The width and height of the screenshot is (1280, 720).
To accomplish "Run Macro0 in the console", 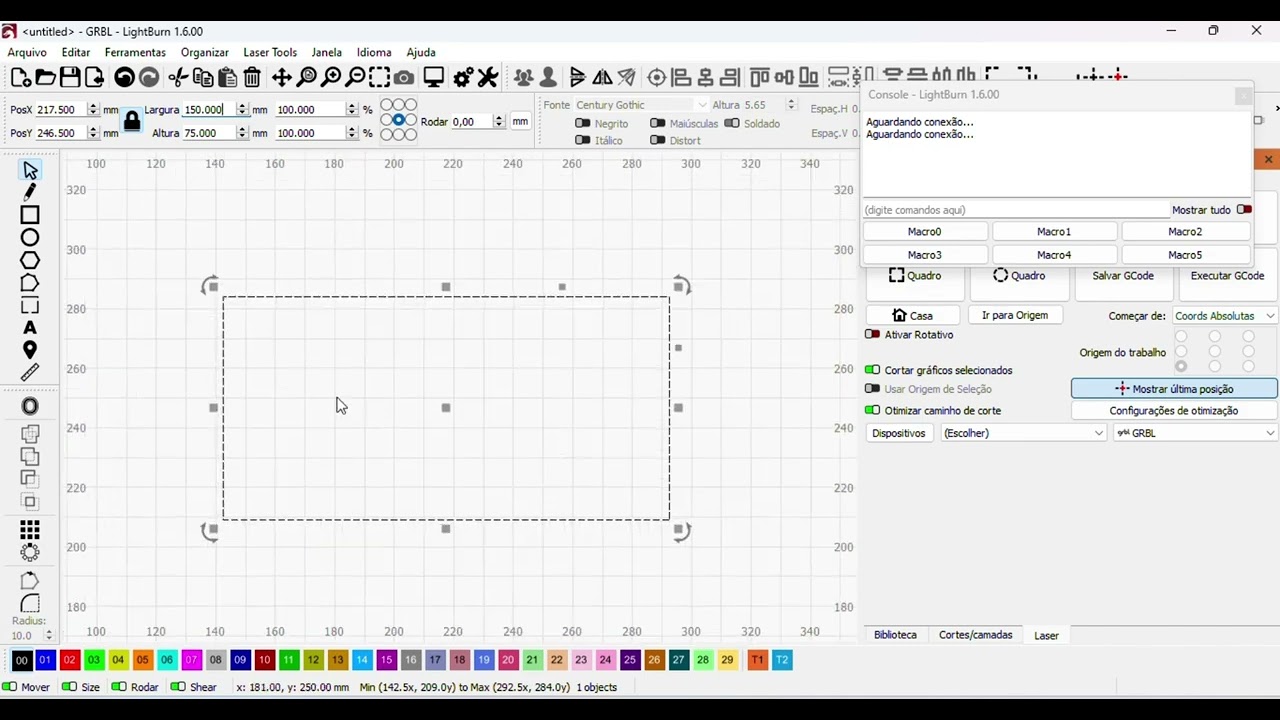I will [924, 232].
